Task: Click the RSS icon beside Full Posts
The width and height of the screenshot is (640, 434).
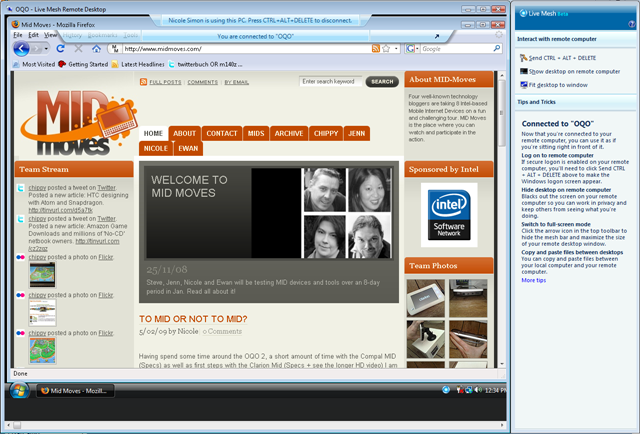Action: (143, 82)
